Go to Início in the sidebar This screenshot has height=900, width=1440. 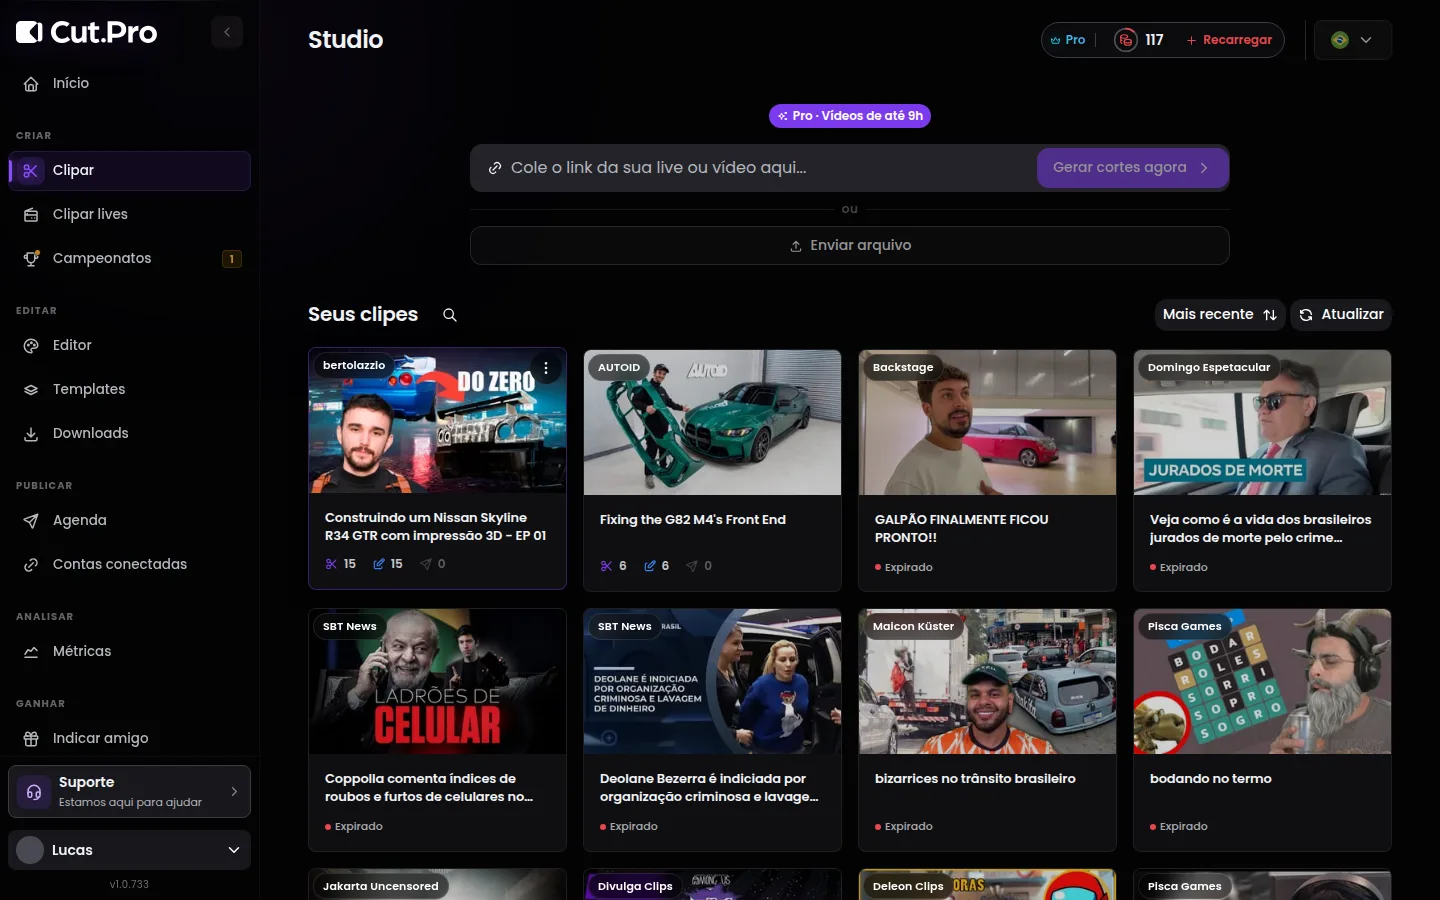tap(129, 83)
